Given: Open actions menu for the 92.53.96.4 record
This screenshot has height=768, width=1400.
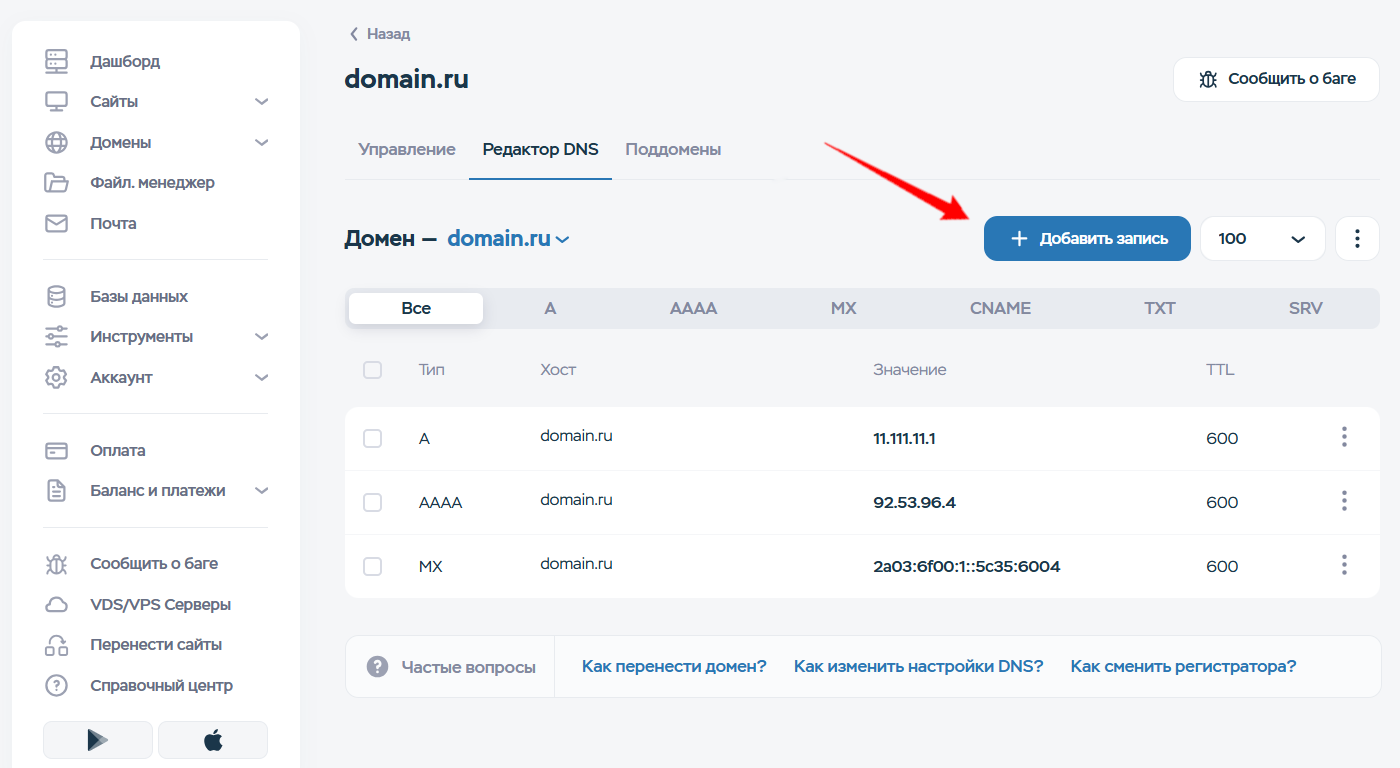Looking at the screenshot, I should (1344, 501).
